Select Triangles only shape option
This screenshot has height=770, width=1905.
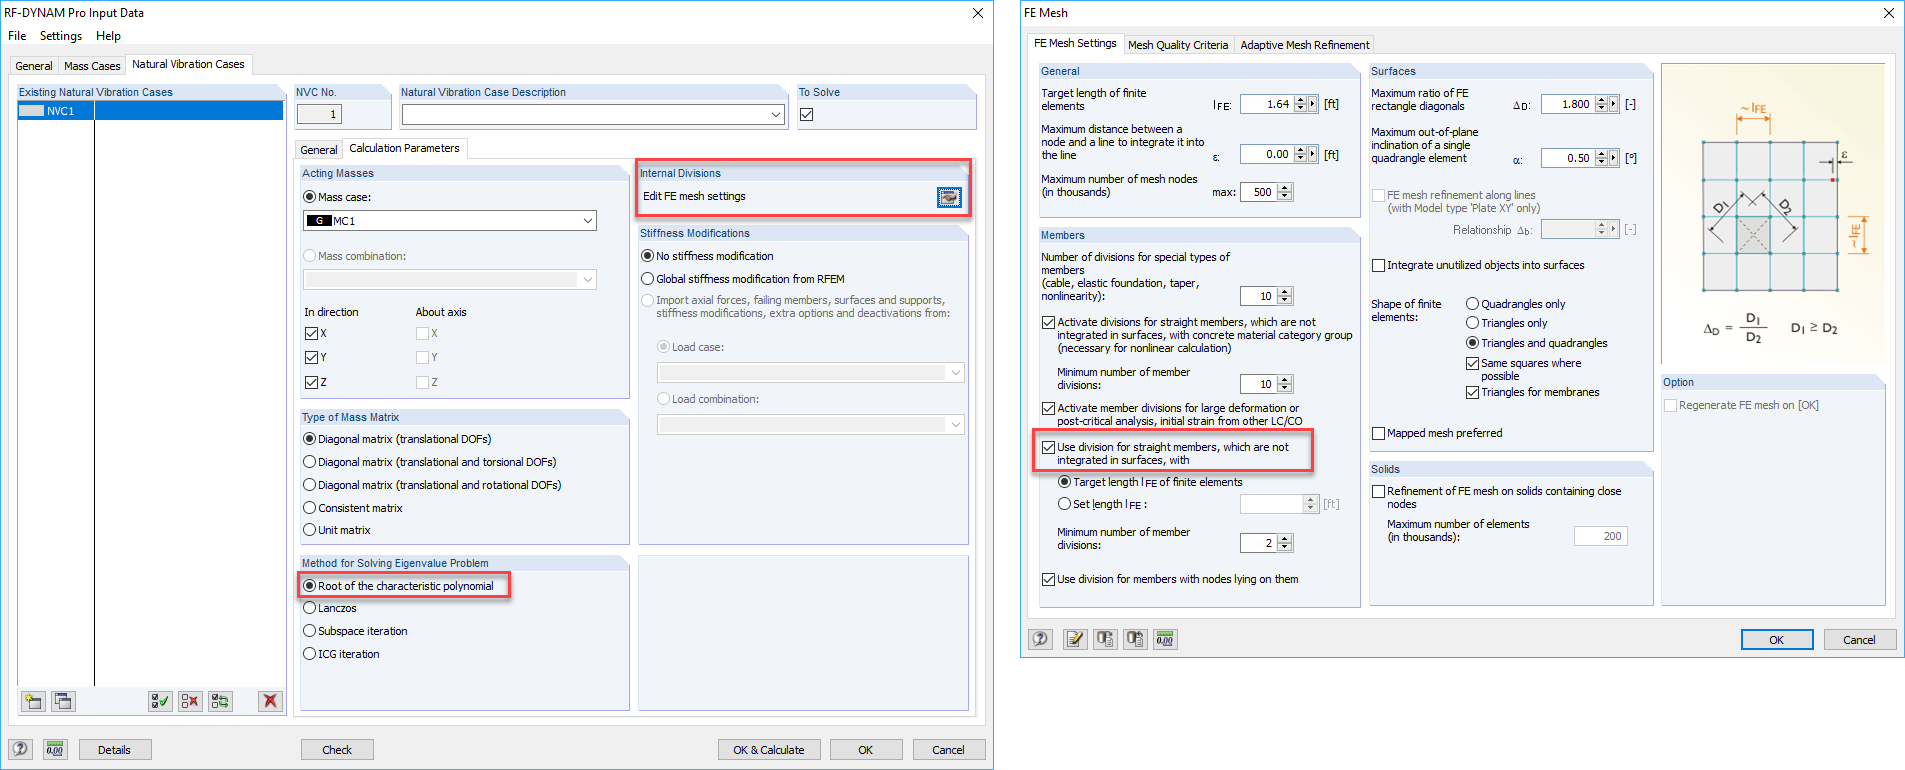click(1506, 323)
